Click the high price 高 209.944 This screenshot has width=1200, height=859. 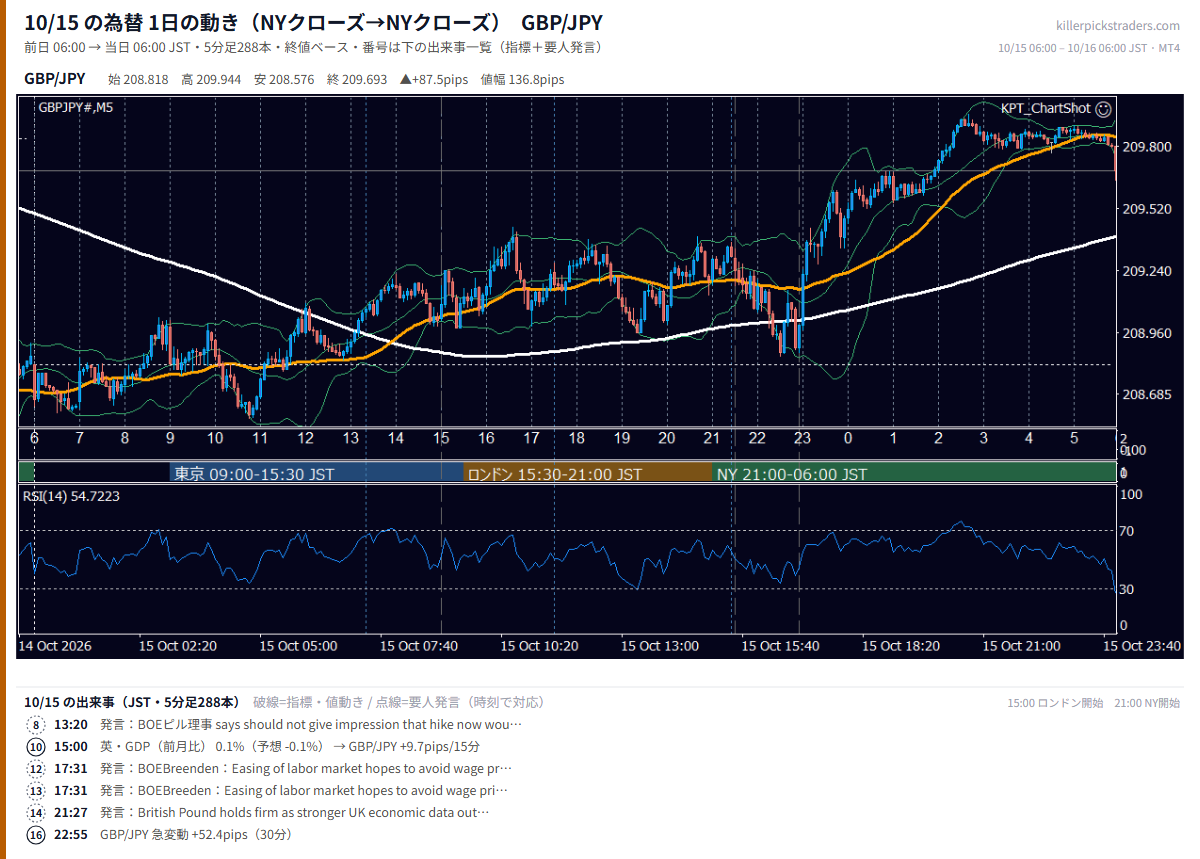coord(211,79)
